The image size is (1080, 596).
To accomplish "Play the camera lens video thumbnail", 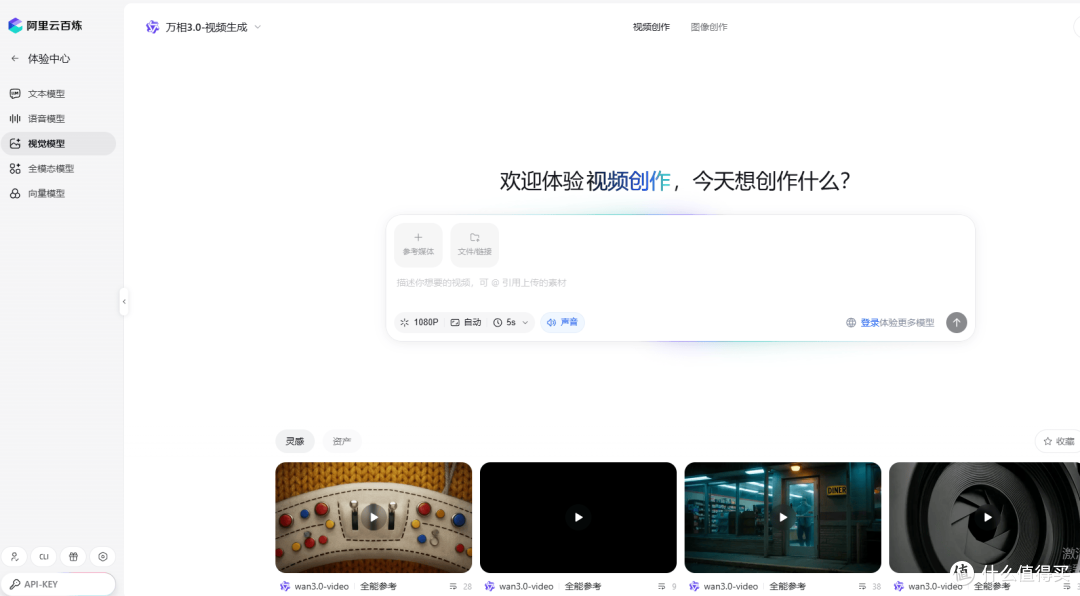I will pos(987,517).
